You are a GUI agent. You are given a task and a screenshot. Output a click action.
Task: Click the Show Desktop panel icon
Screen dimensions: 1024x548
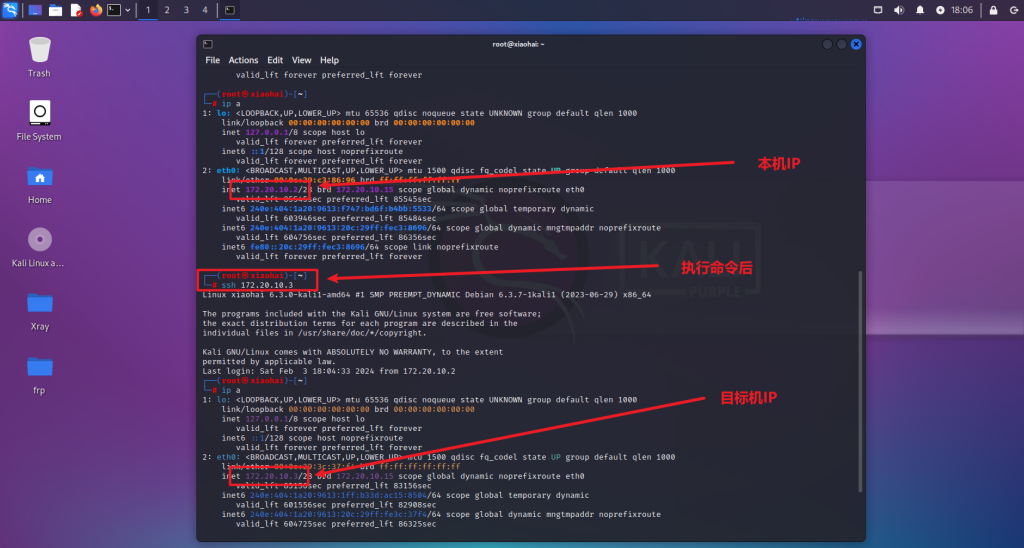35,10
